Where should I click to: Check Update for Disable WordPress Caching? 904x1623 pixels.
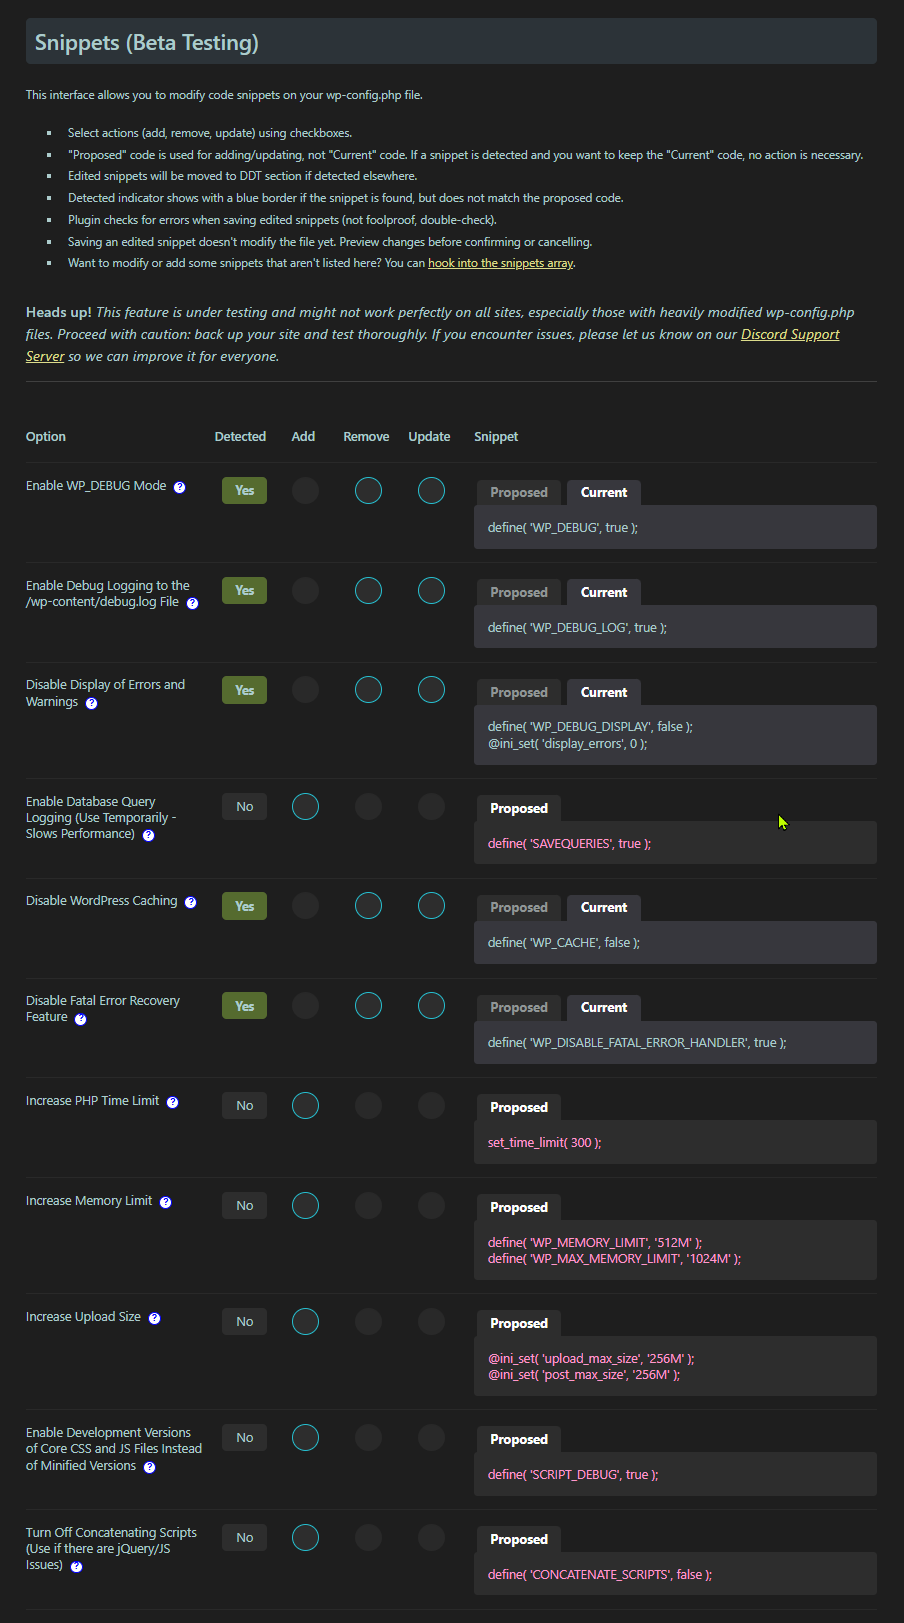[x=431, y=905]
